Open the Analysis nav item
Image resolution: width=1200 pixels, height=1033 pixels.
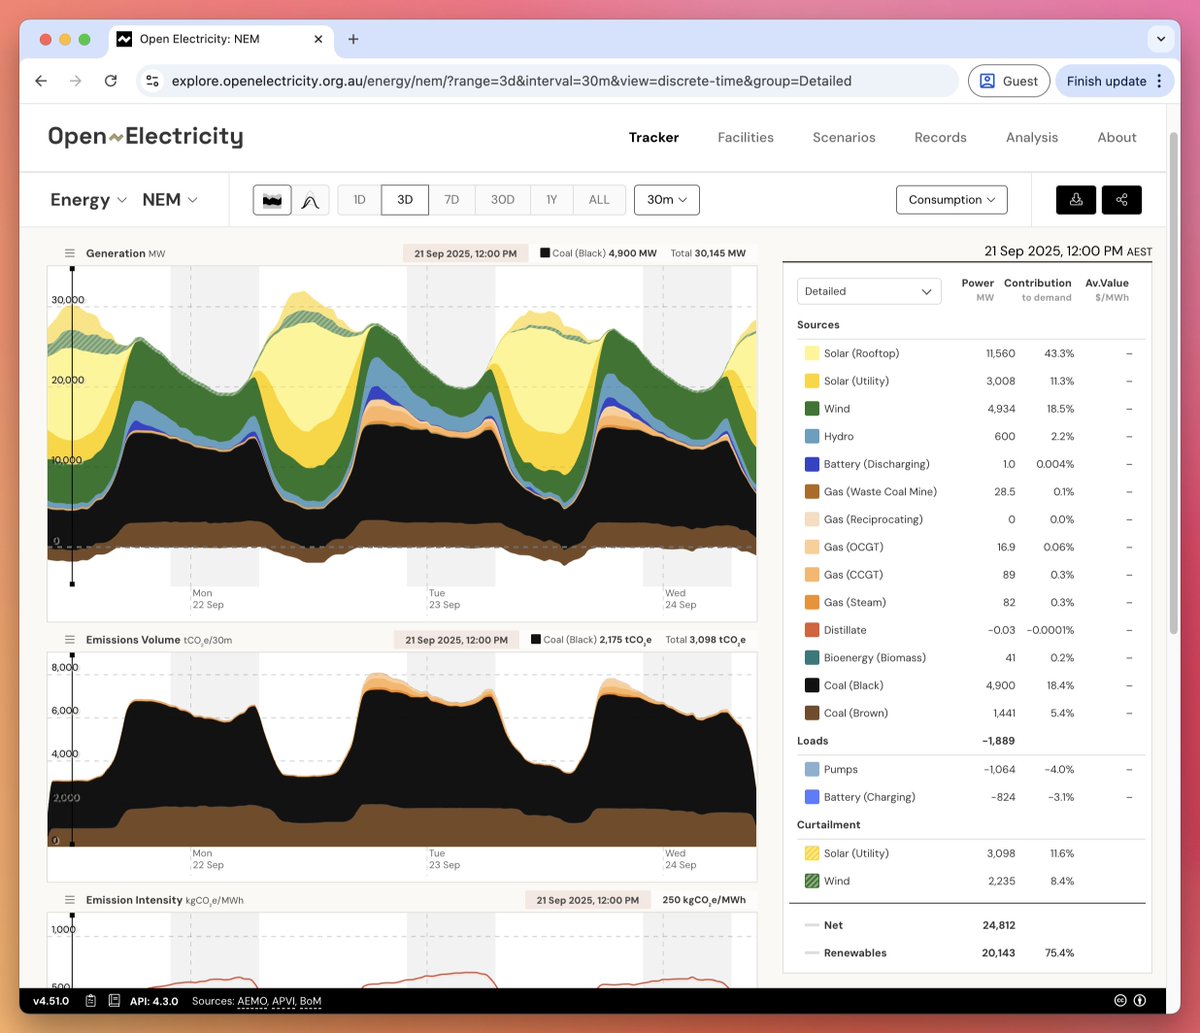coord(1032,138)
